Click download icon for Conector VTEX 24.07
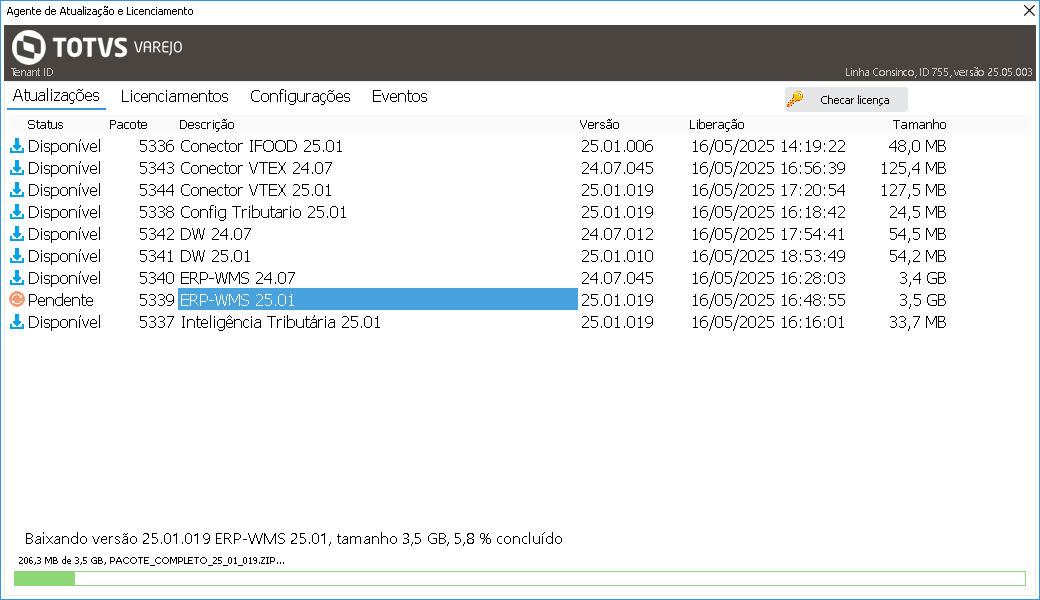 [17, 168]
